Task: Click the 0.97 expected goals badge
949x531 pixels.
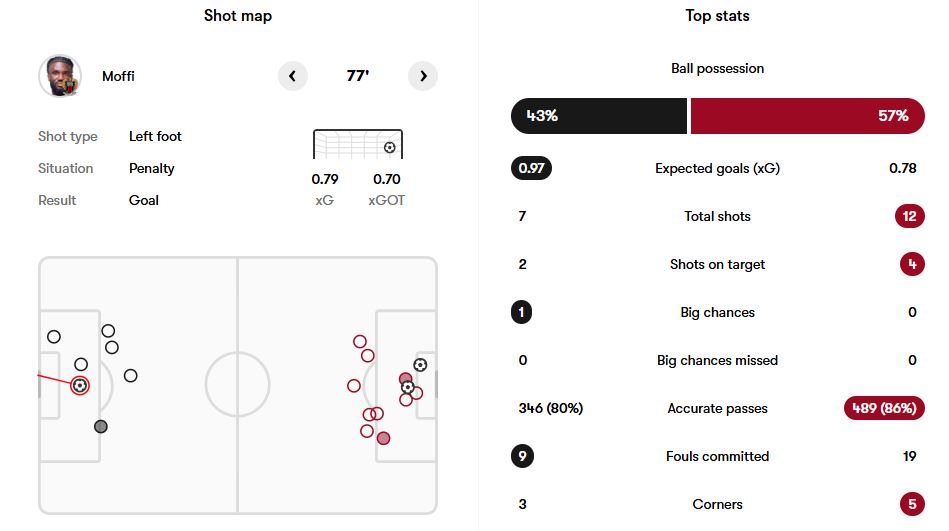Action: tap(531, 168)
